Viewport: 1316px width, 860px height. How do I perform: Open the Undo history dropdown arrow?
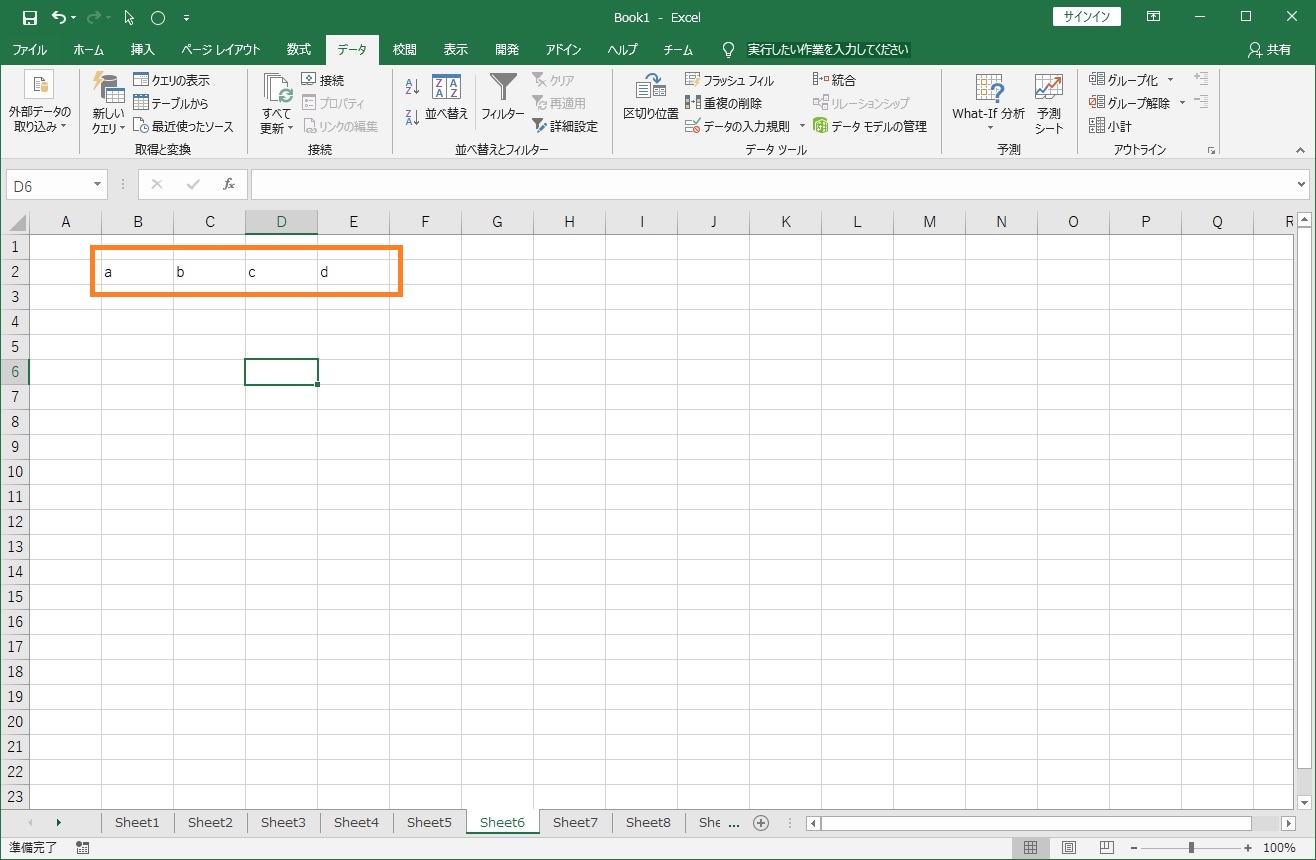pos(73,18)
